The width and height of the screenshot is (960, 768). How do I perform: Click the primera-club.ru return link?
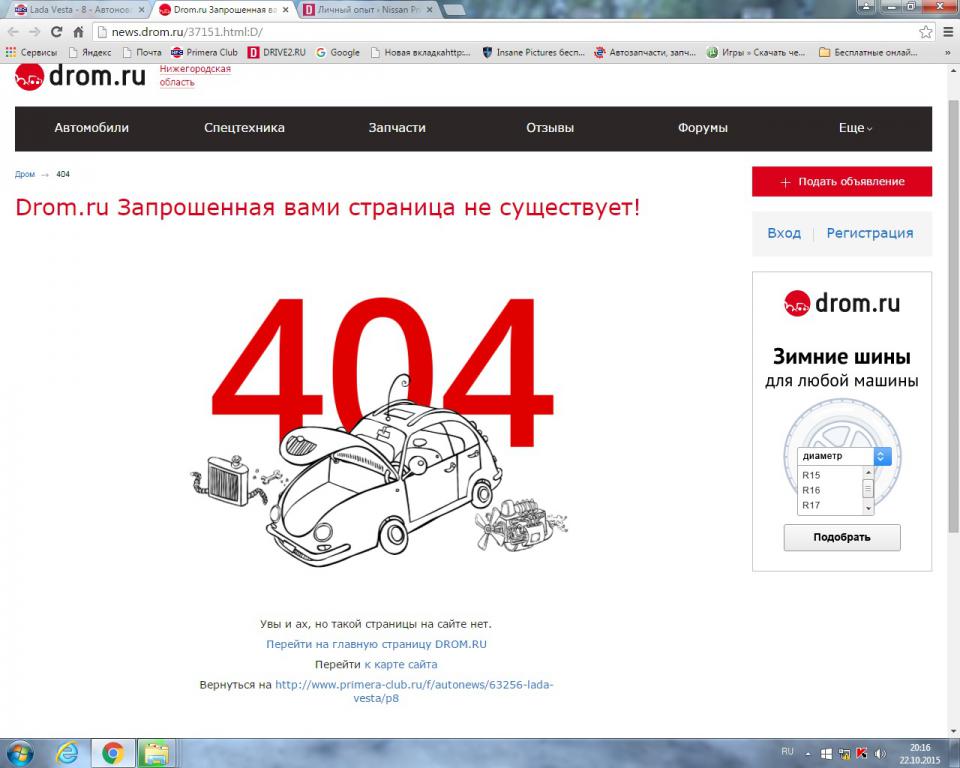[414, 691]
